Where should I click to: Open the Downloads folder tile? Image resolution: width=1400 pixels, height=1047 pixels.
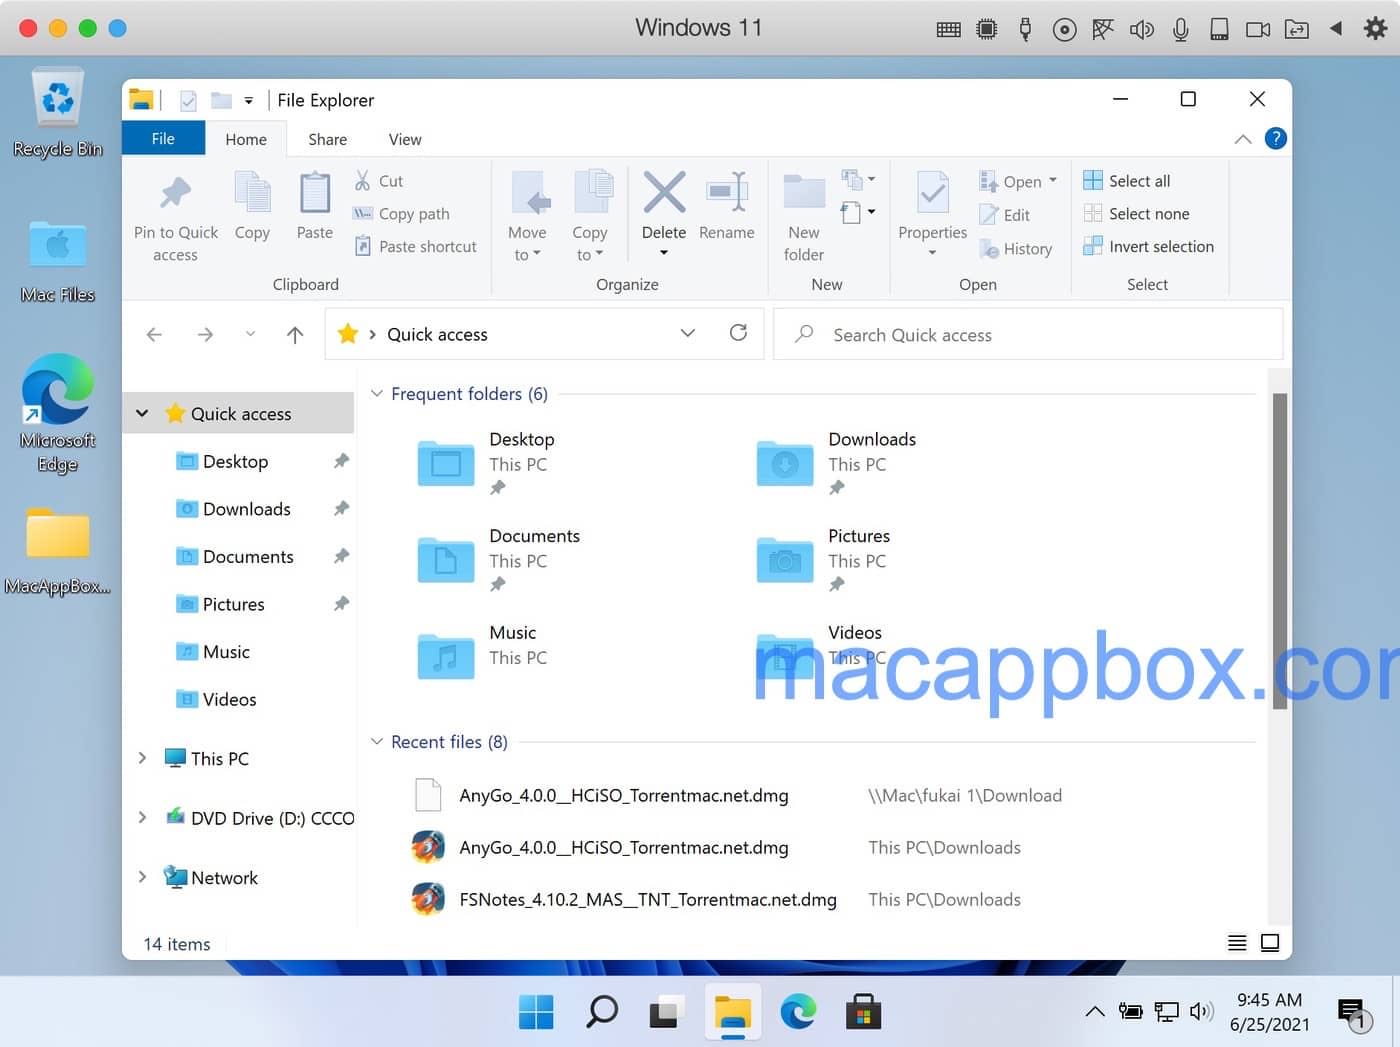(837, 463)
